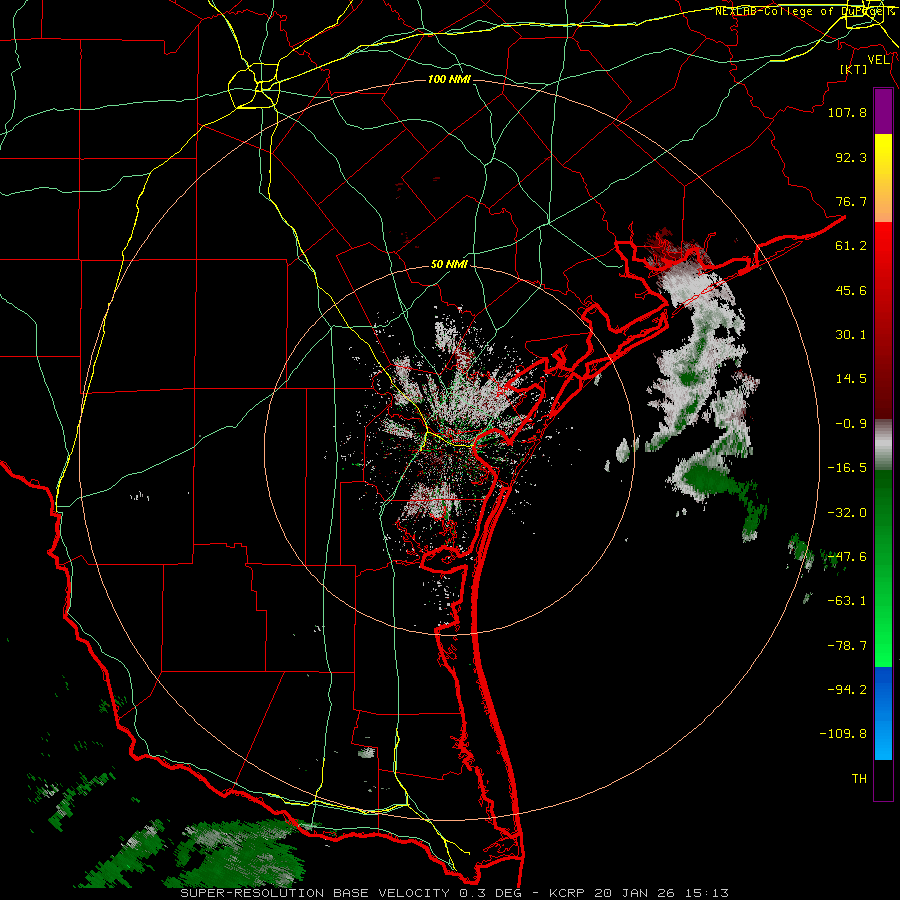This screenshot has width=900, height=900.
Task: Click the NEXLAB-College of DuPage credit text
Action: click(x=806, y=11)
